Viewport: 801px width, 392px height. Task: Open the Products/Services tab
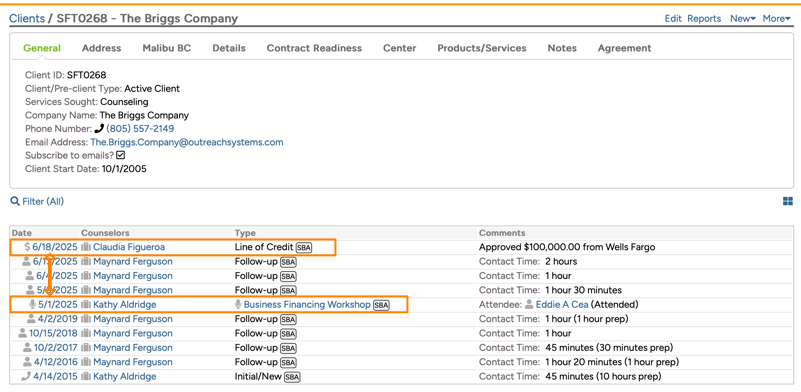point(482,48)
